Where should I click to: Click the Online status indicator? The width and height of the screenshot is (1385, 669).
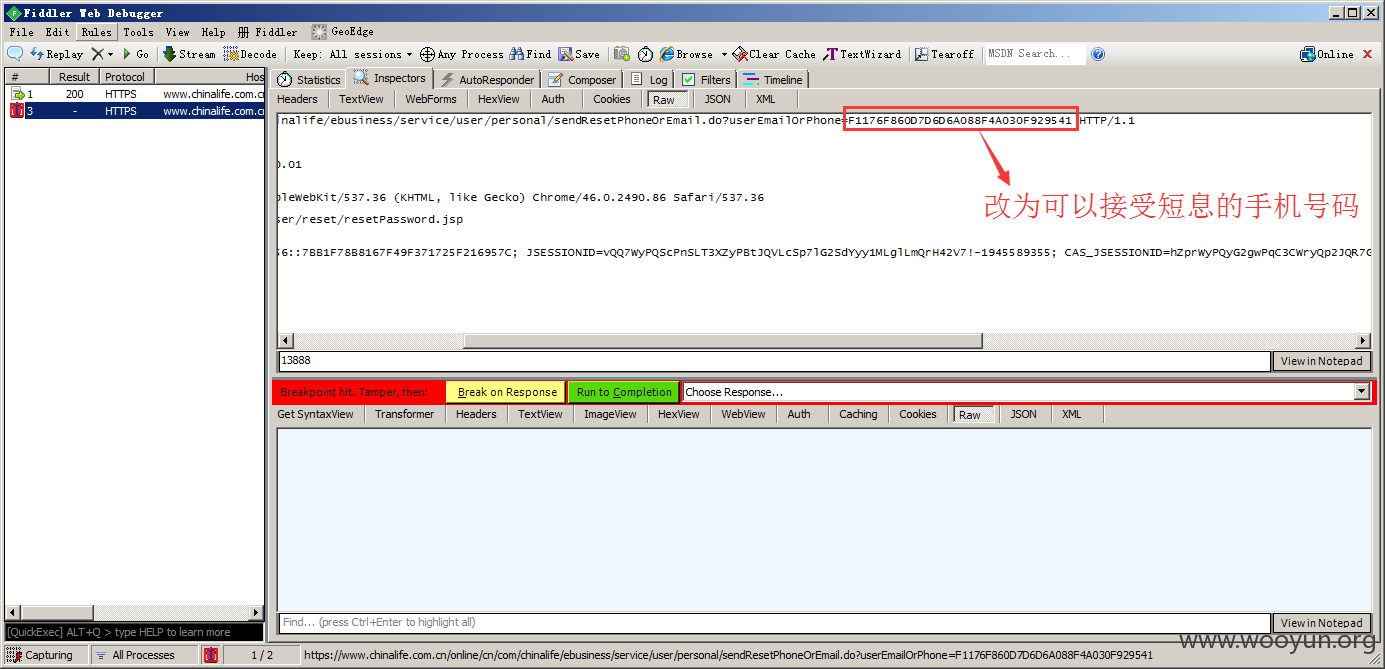[1327, 54]
